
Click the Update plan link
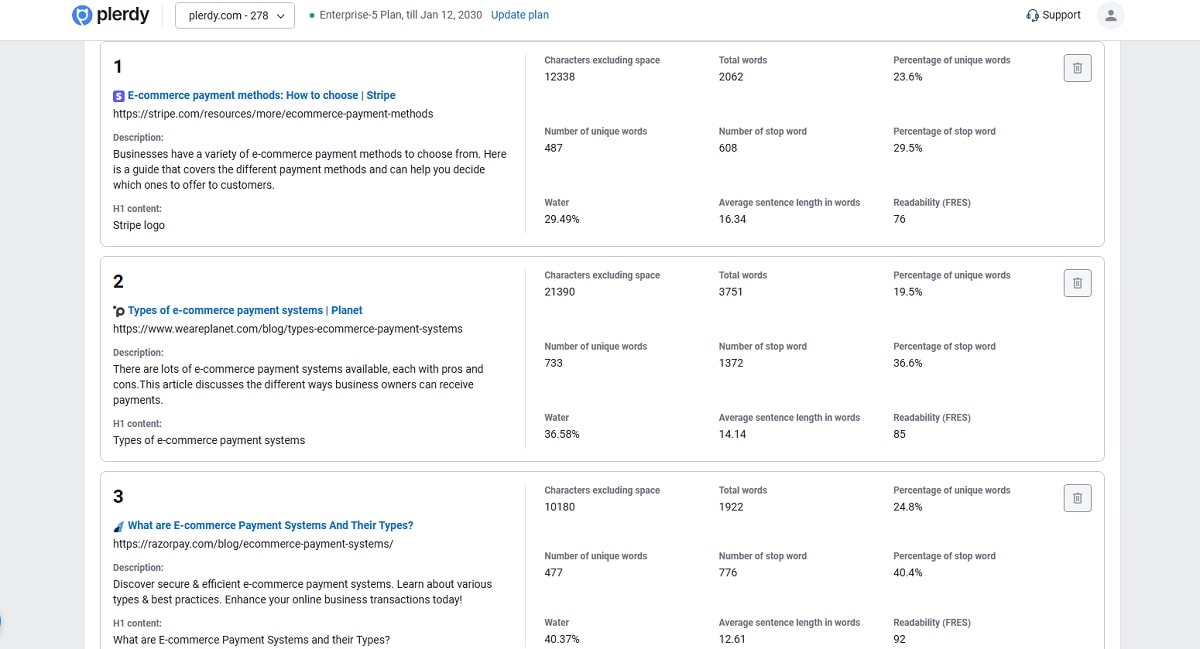[519, 15]
